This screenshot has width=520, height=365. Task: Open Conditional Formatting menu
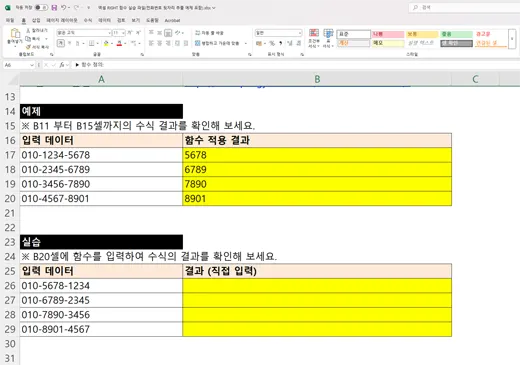(x=313, y=38)
